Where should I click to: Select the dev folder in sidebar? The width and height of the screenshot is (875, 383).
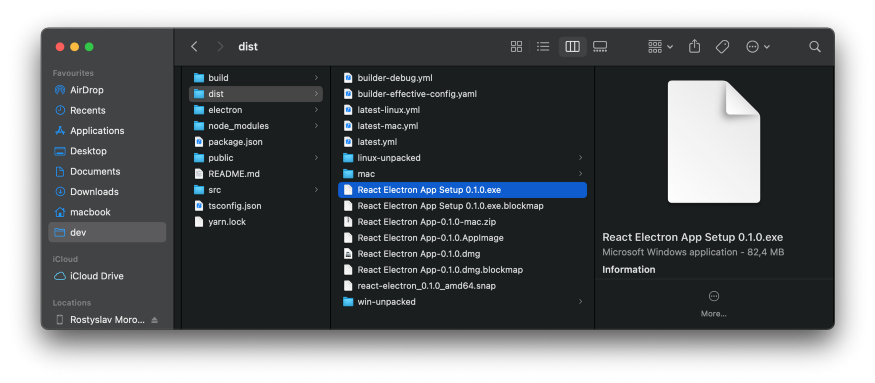tap(107, 232)
